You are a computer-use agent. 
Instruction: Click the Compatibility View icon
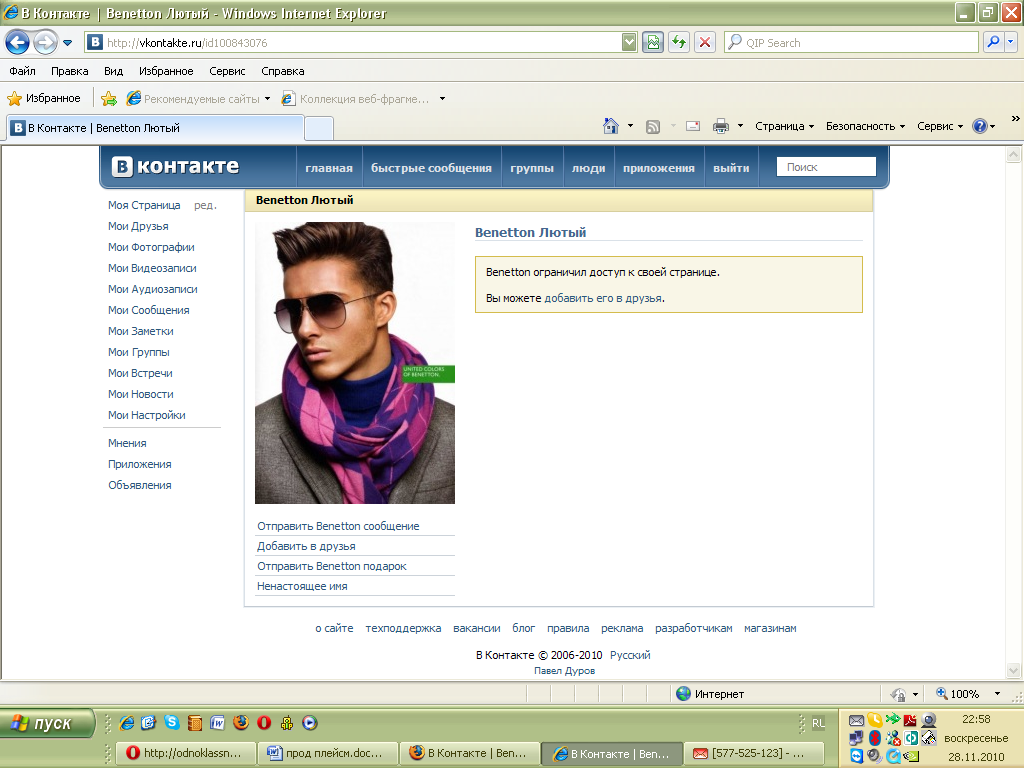652,42
